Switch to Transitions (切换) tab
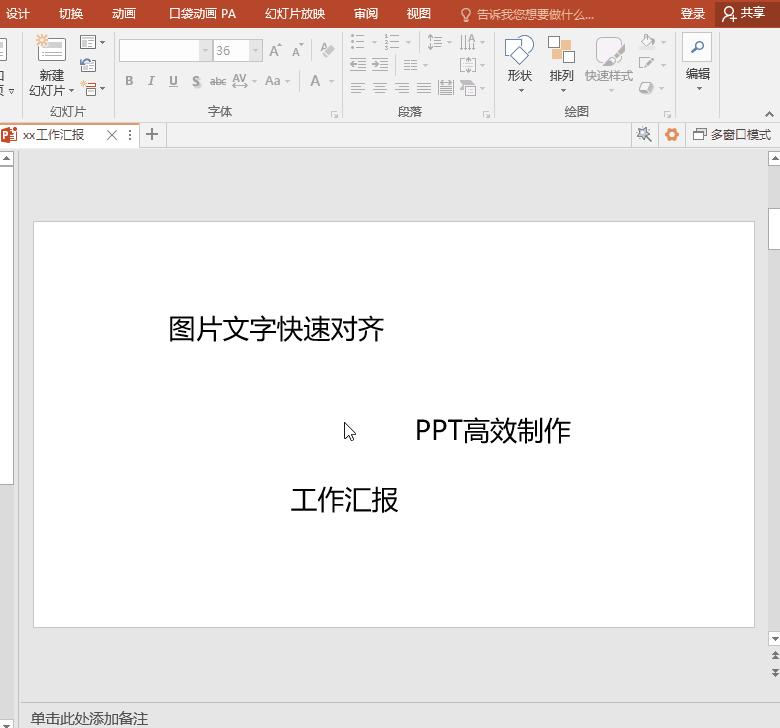Screen dimensions: 780x728 71,13
